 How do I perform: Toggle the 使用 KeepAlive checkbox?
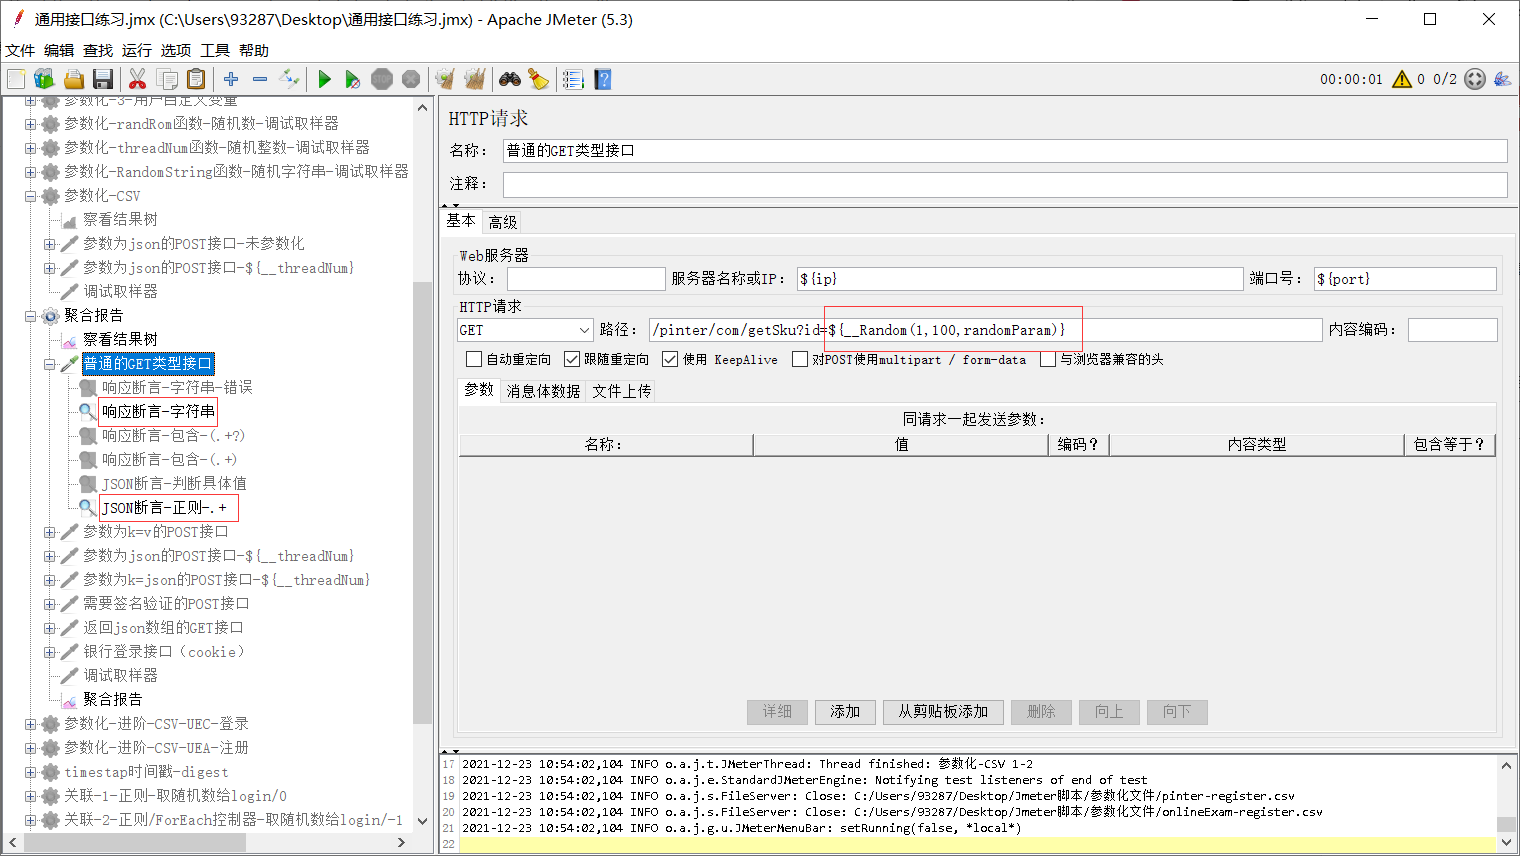(670, 359)
